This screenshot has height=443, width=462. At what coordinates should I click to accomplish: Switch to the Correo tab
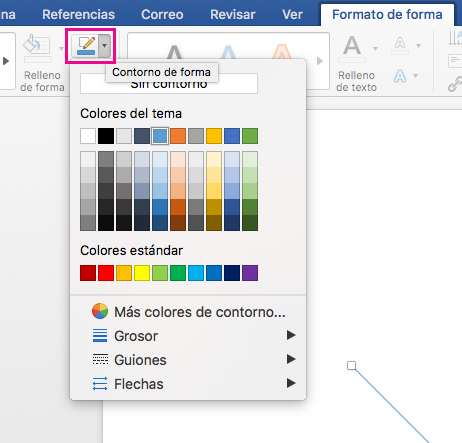pos(162,14)
